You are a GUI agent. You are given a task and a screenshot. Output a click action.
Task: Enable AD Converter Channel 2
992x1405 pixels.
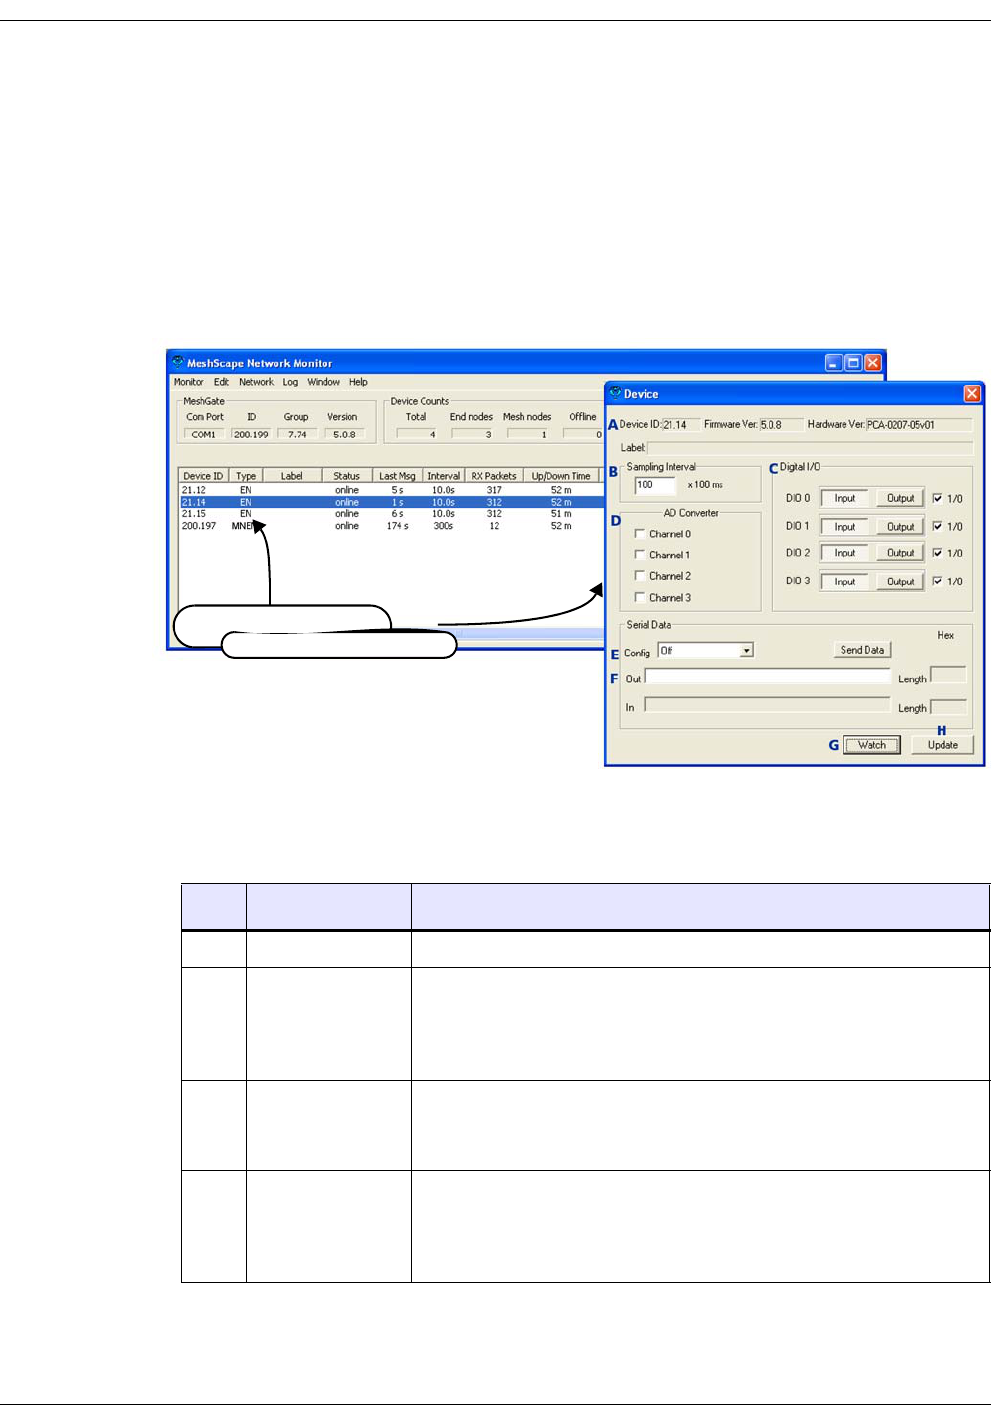[x=640, y=576]
